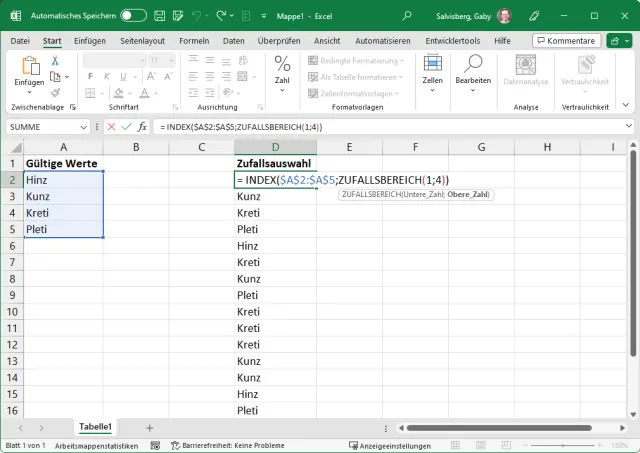This screenshot has height=453, width=640.
Task: Click the Kommentare button
Action: (x=566, y=40)
